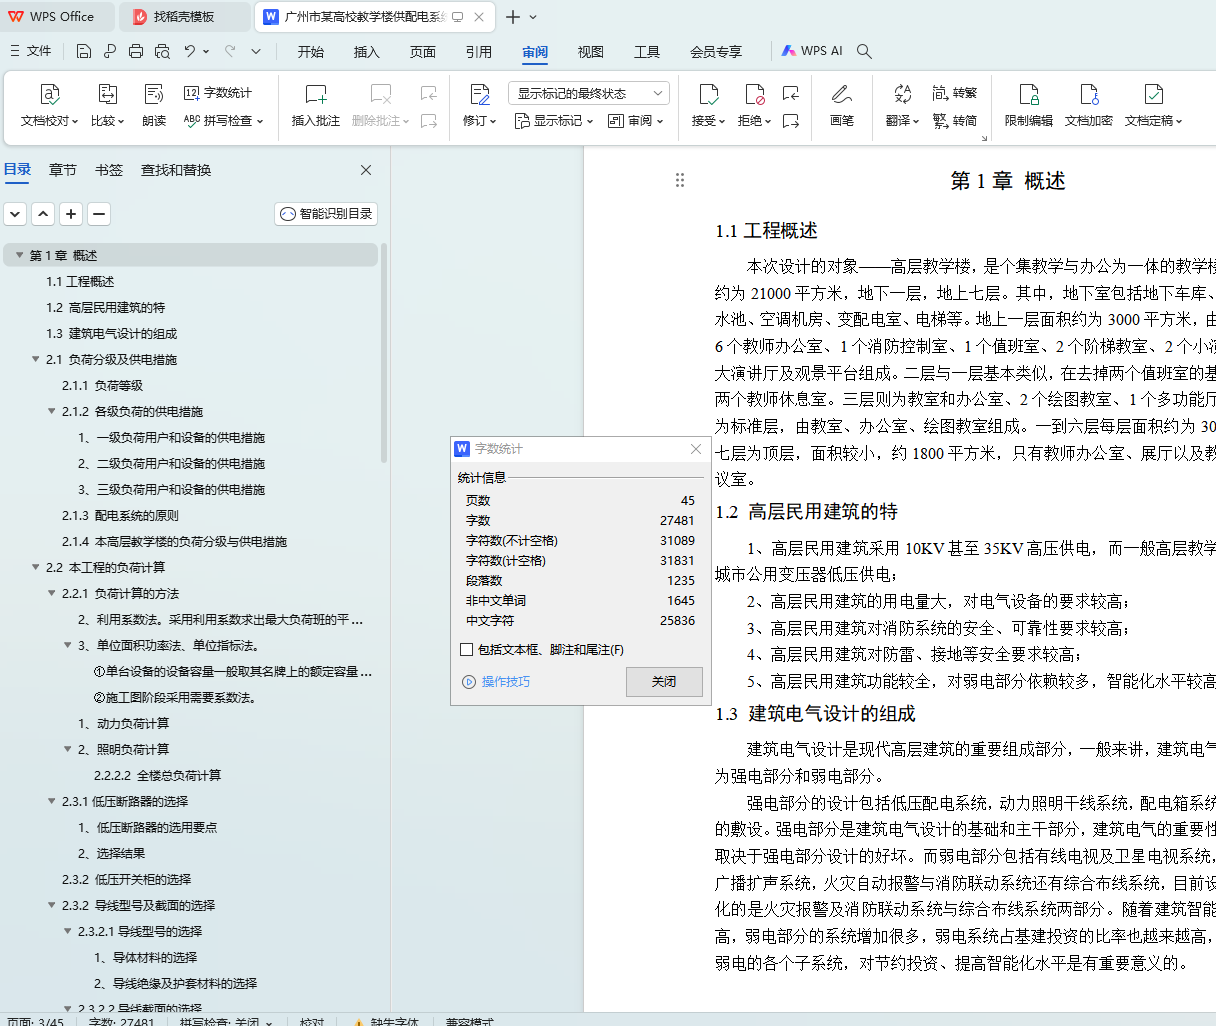
Task: Collapse the 2.1 负荷分级及供电措施 node
Action: (36, 359)
